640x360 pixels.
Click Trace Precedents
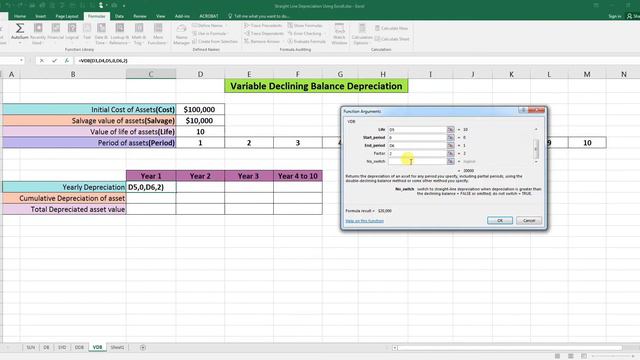point(263,25)
